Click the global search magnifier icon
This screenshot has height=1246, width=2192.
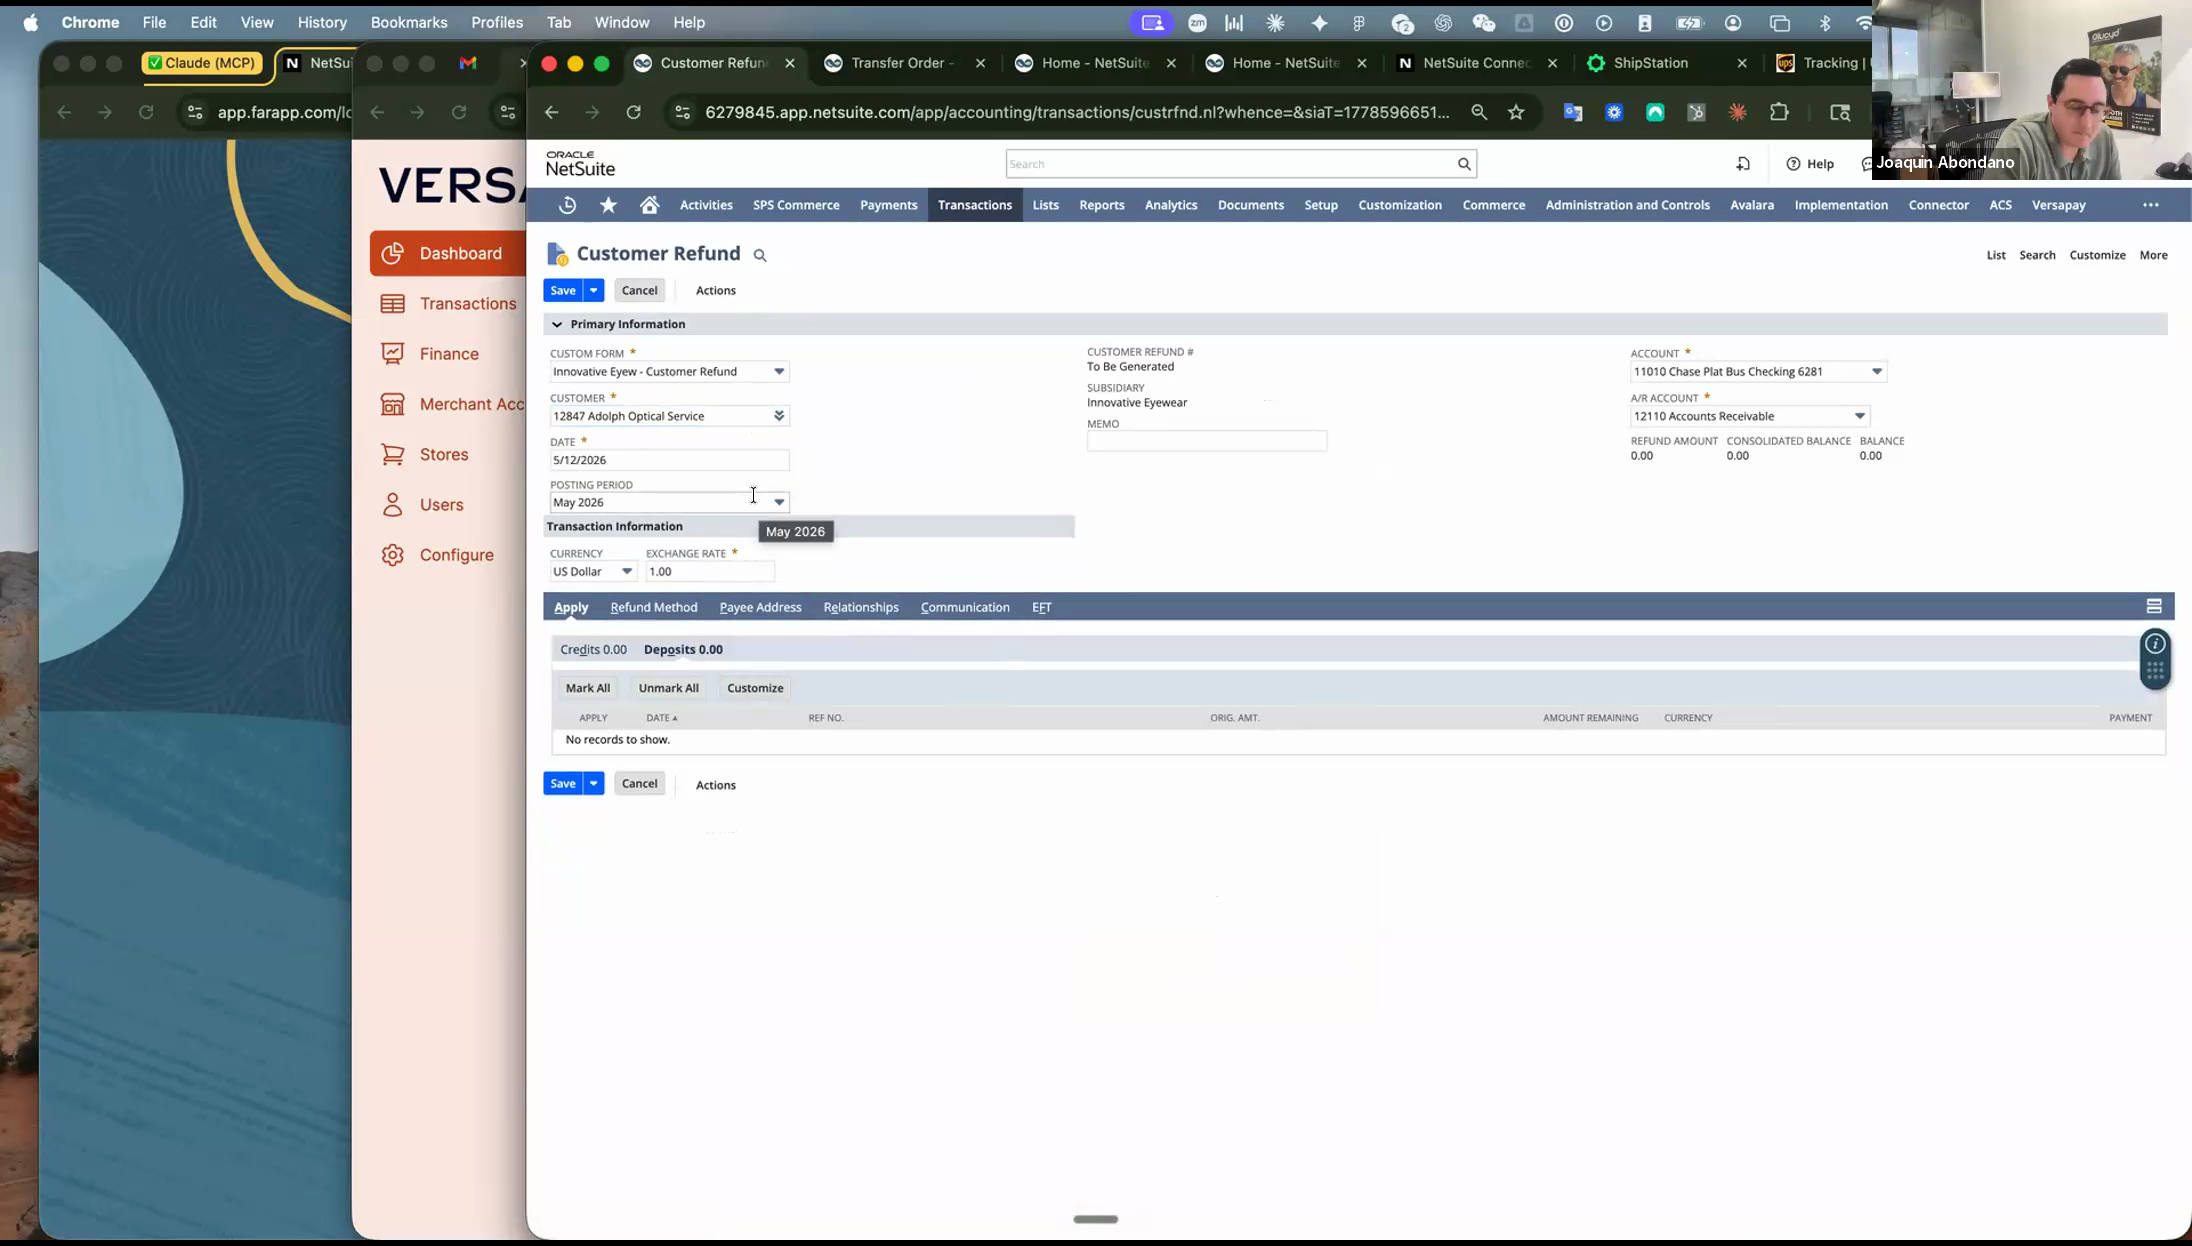(x=1464, y=164)
